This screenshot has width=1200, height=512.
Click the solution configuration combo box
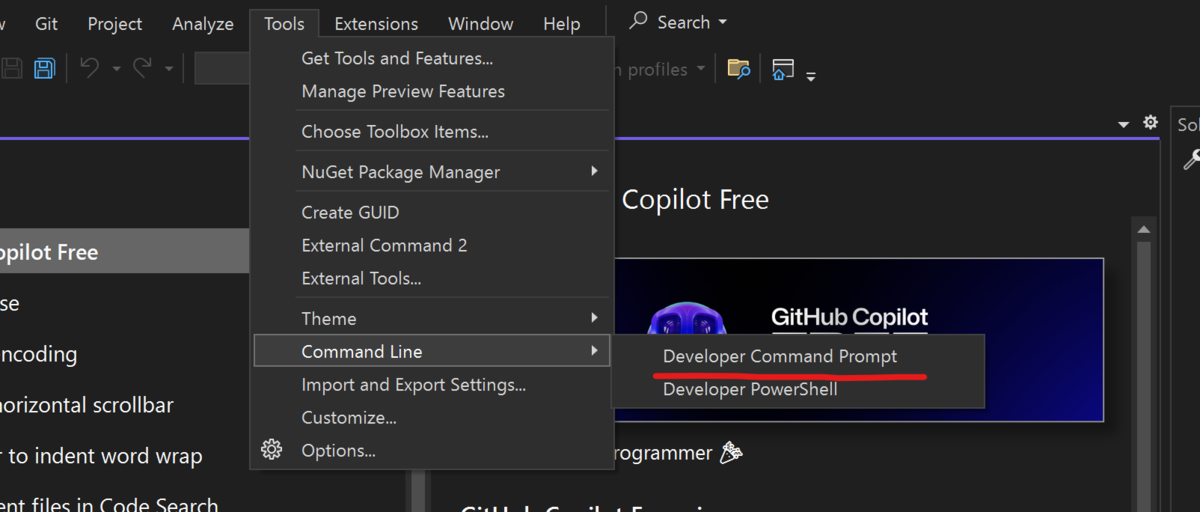[222, 69]
